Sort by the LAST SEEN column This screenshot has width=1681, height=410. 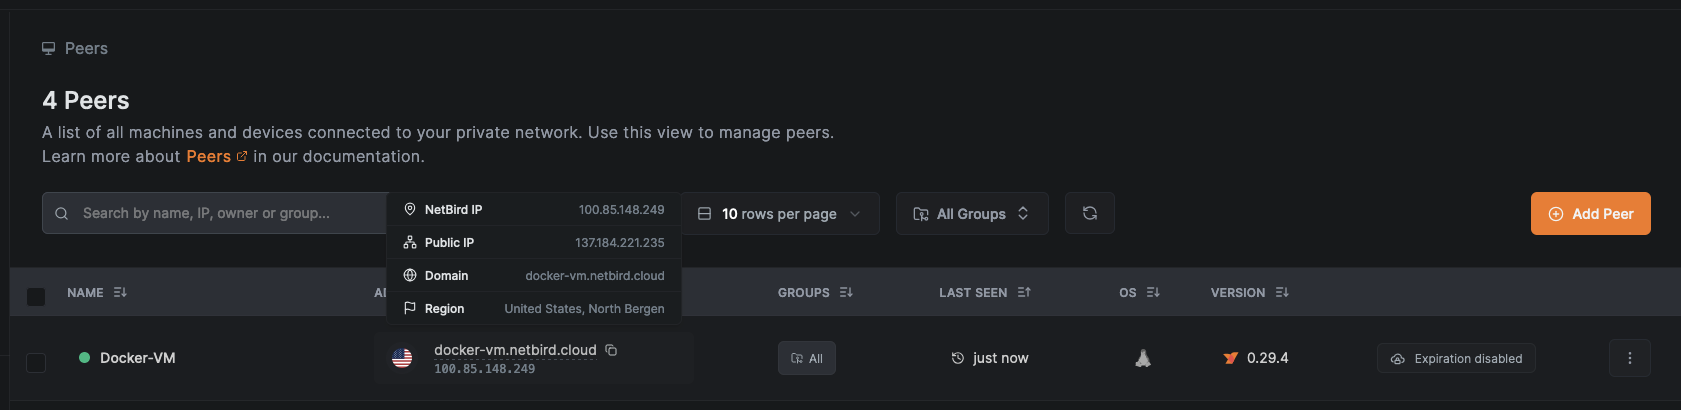(984, 292)
